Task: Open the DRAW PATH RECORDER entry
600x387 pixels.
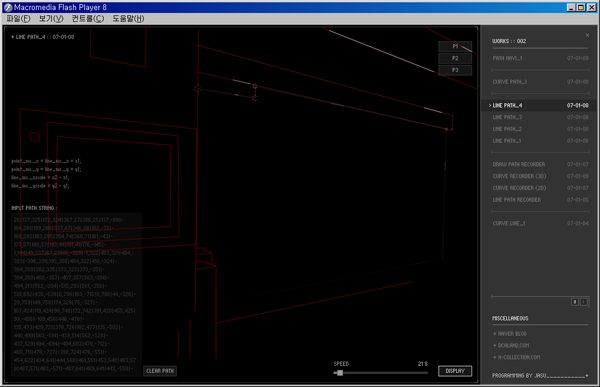Action: click(540, 164)
